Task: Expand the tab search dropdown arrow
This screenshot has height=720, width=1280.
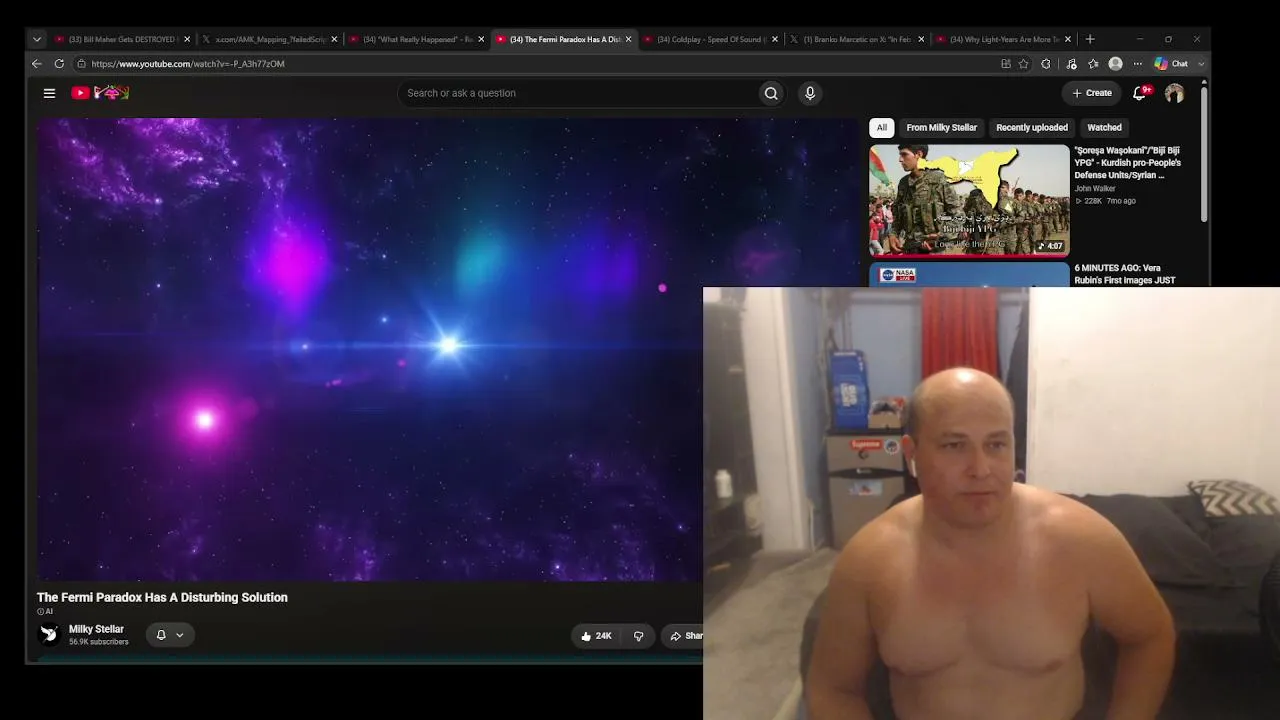Action: pos(37,40)
